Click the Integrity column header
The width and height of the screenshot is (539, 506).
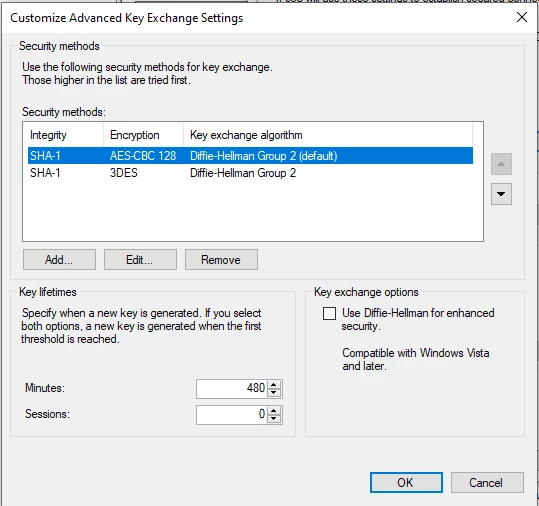point(65,135)
